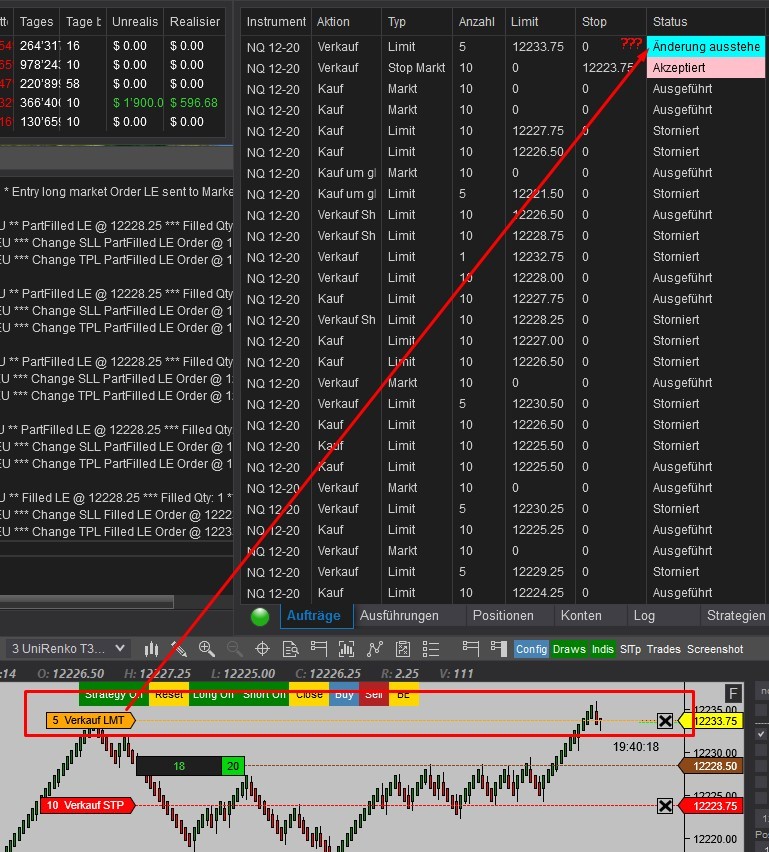This screenshot has width=769, height=852.
Task: Click the filled flag icon left of Config
Action: [x=498, y=648]
